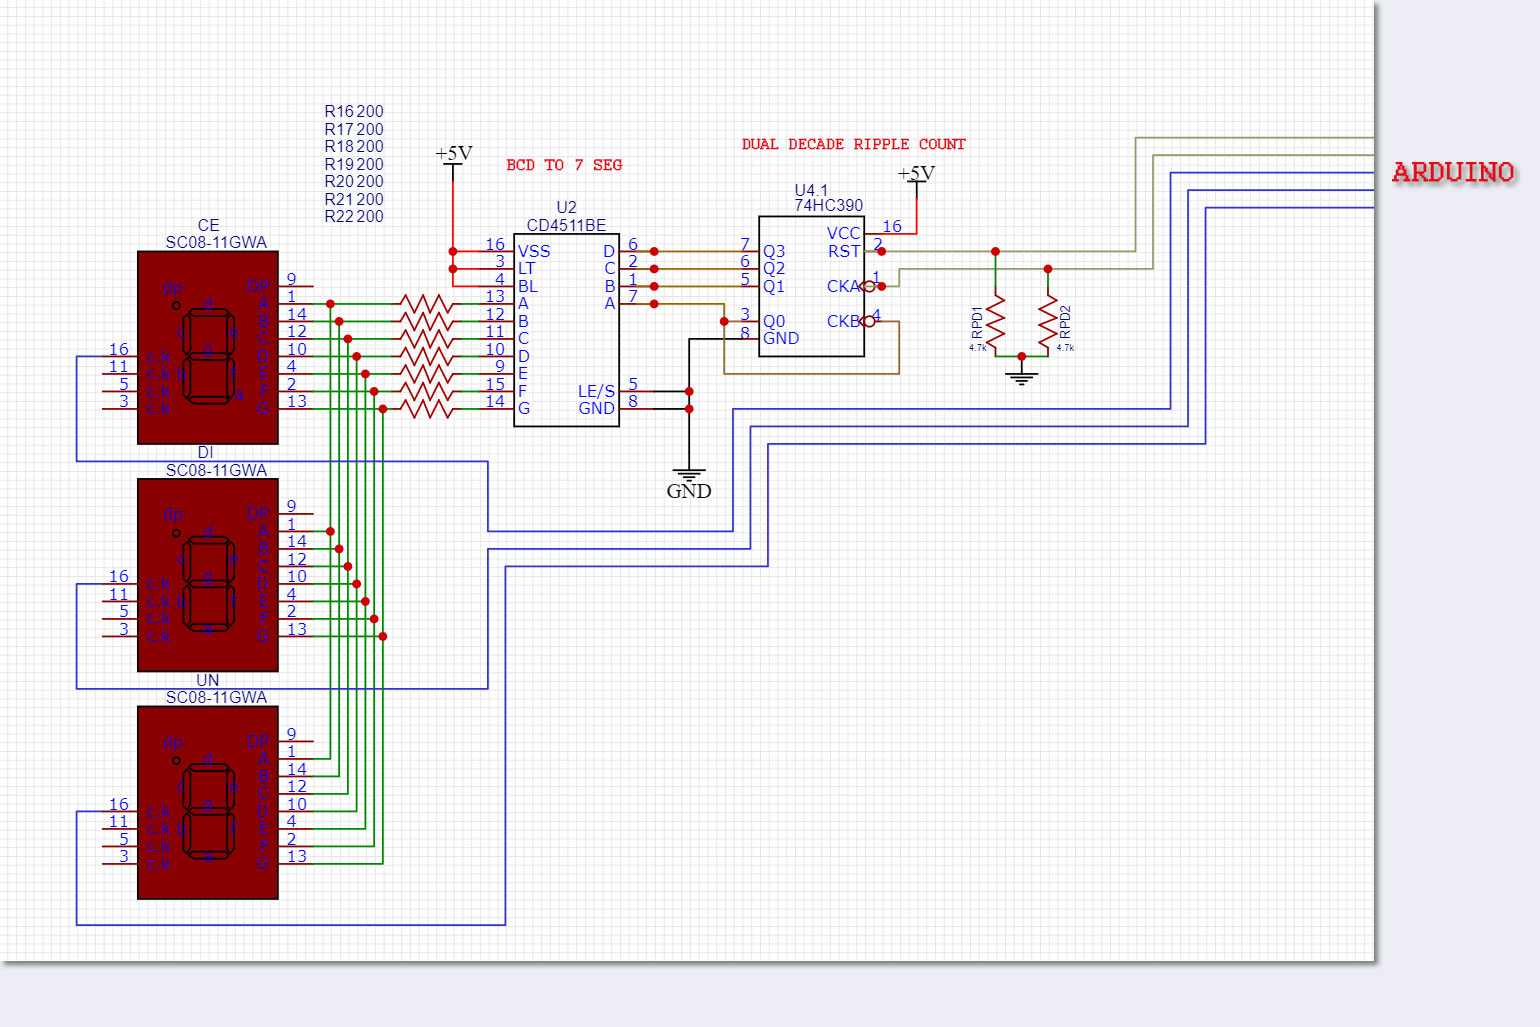Select resistor on CD4511BE output G line

click(x=426, y=408)
